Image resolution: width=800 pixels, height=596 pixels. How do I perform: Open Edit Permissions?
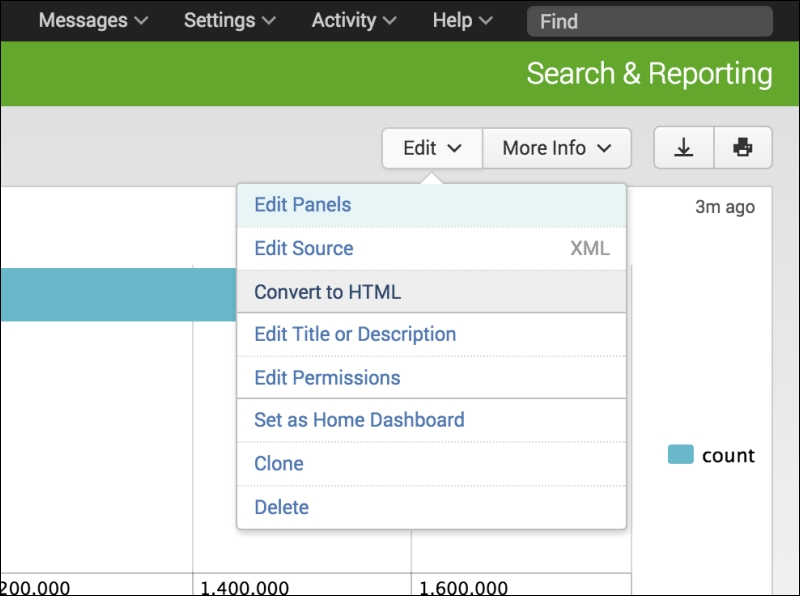click(x=432, y=378)
